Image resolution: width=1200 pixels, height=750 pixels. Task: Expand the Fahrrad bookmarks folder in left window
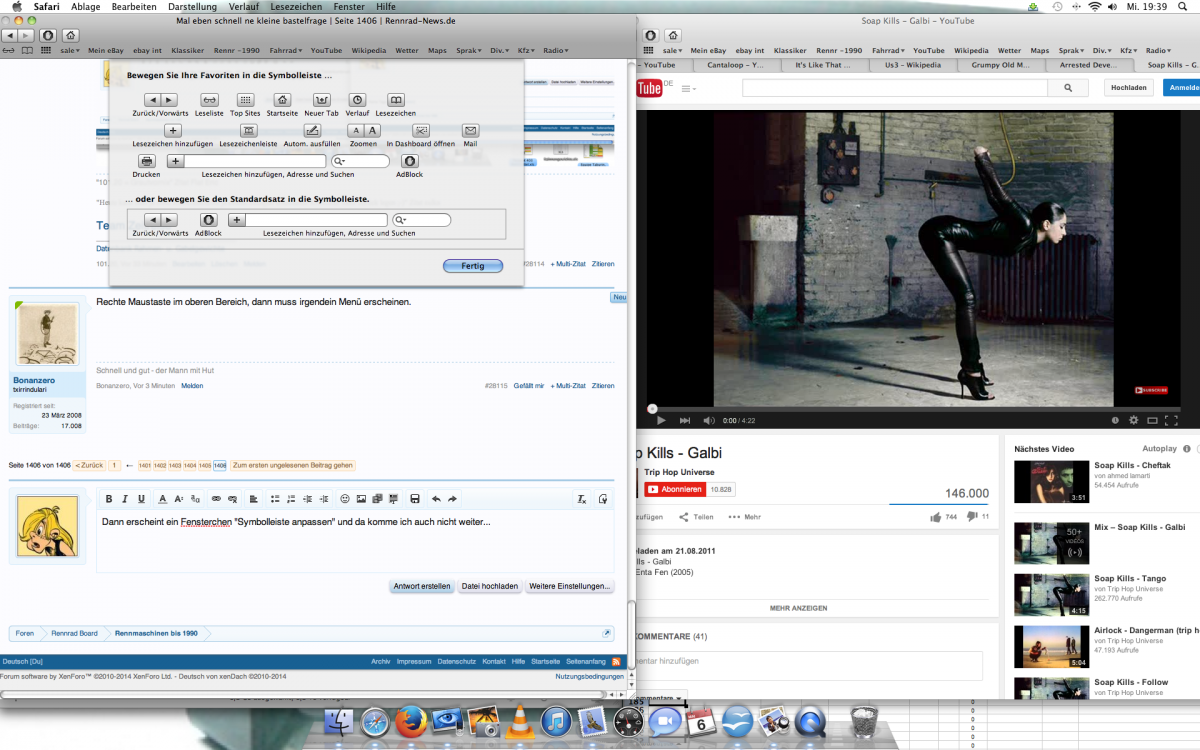pos(285,50)
